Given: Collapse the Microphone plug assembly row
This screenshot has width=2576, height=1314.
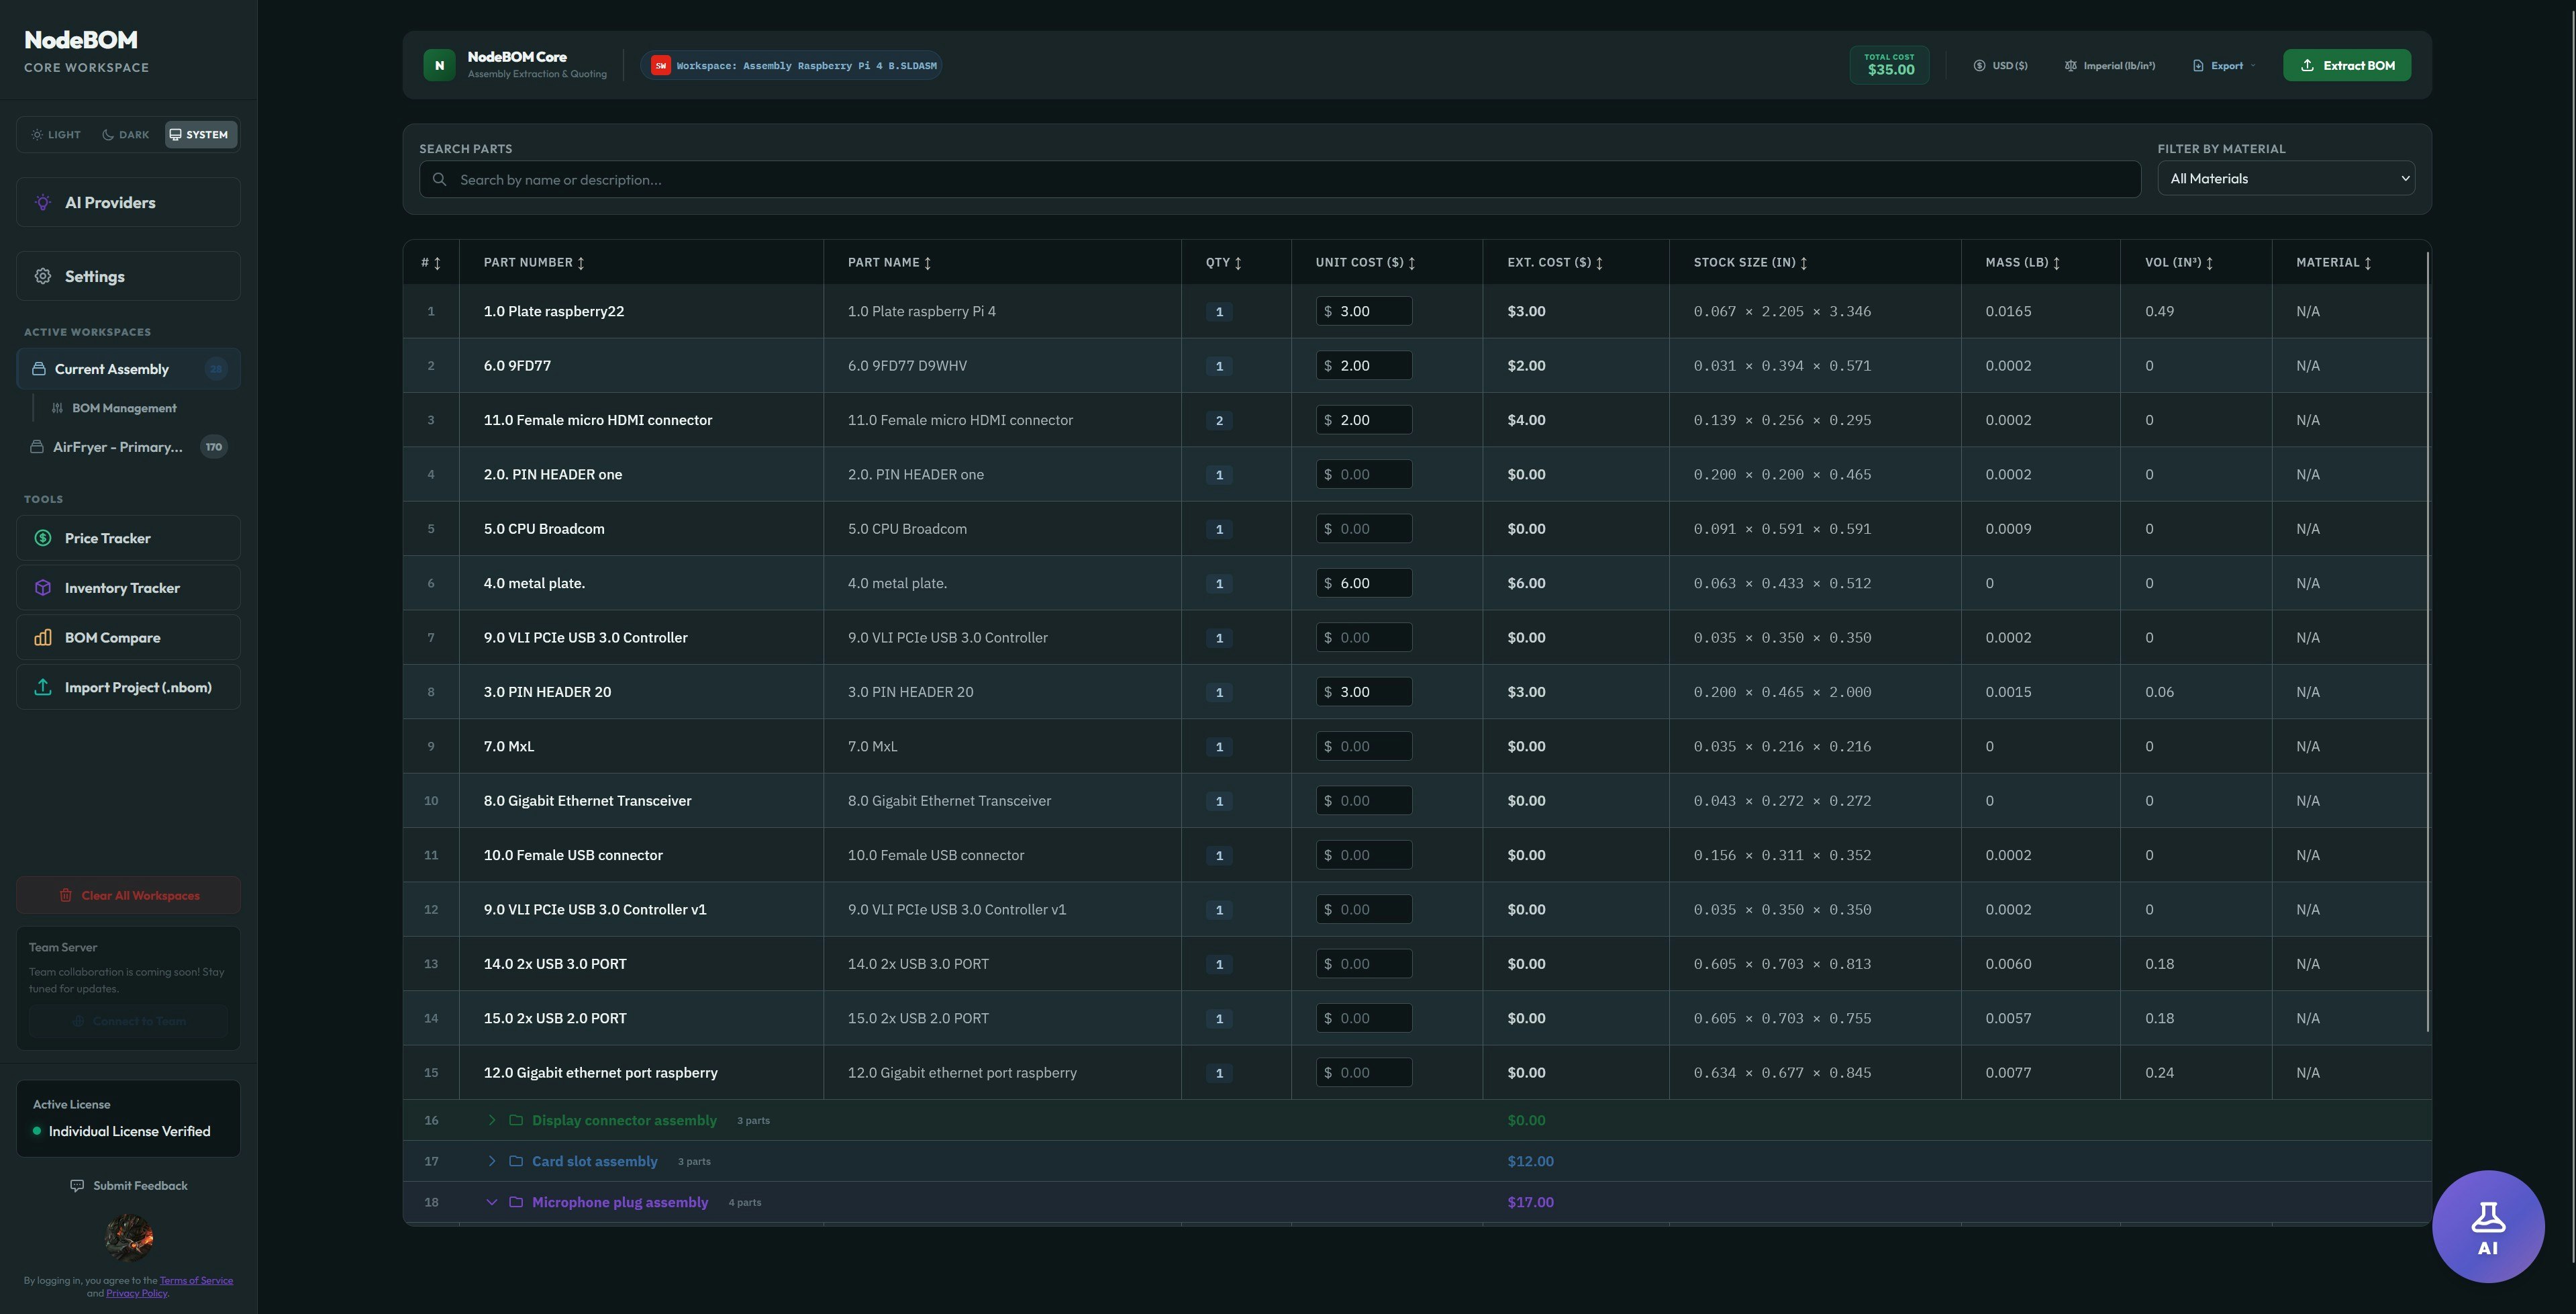Looking at the screenshot, I should 492,1202.
